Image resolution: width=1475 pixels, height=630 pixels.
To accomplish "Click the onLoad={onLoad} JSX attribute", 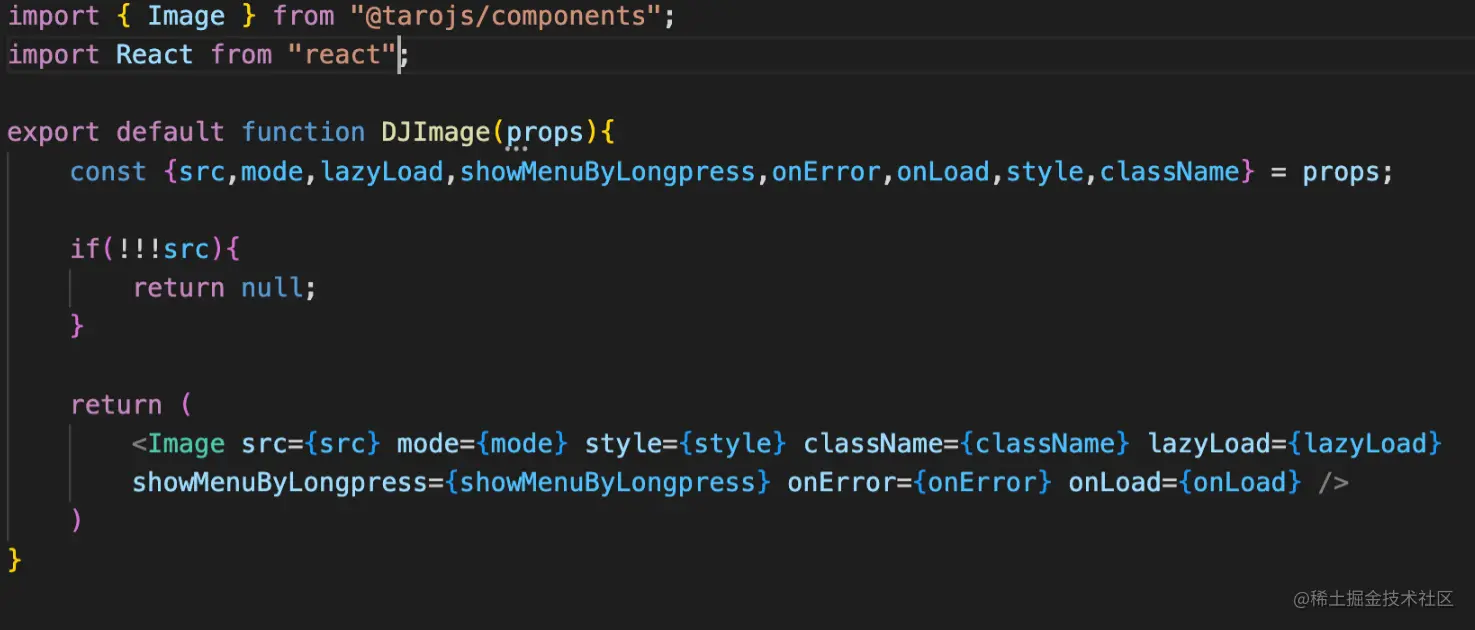I will coord(1185,483).
